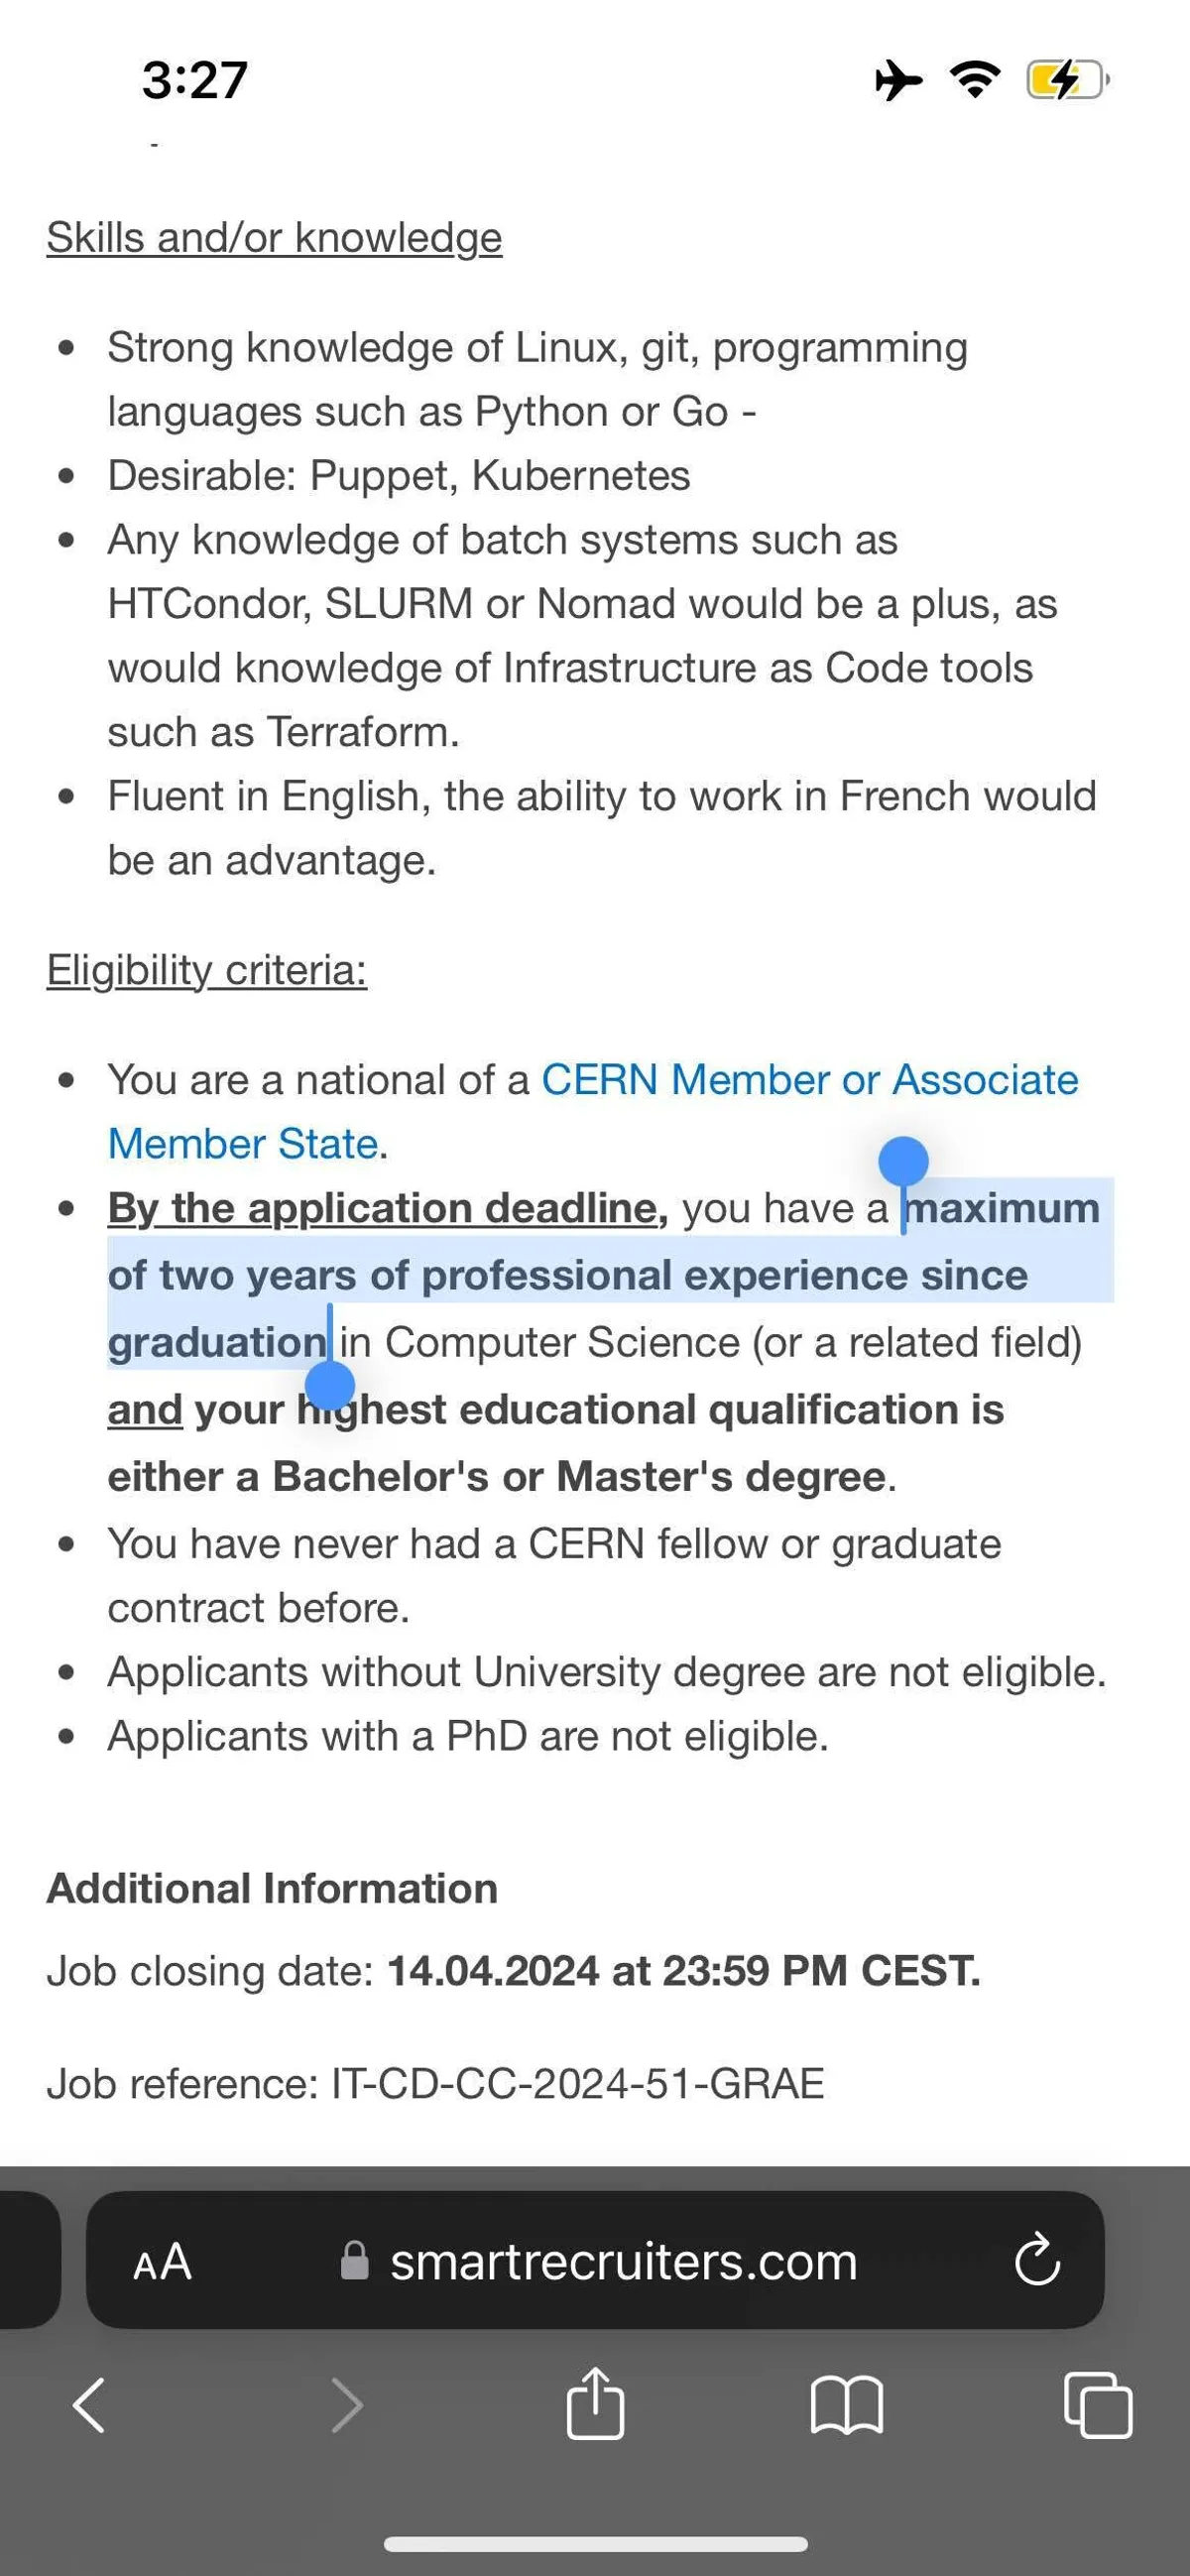Image resolution: width=1190 pixels, height=2576 pixels.
Task: Tap the Eligibility criteria heading
Action: [207, 970]
